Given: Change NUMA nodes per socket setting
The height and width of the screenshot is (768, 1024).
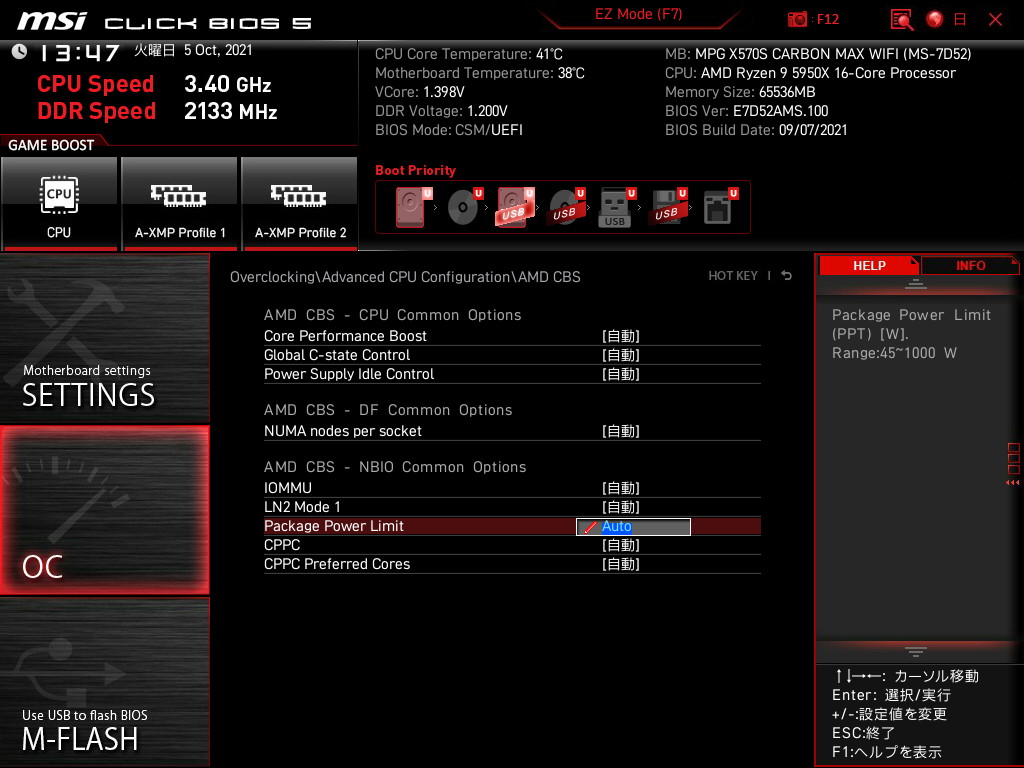Looking at the screenshot, I should (512, 431).
